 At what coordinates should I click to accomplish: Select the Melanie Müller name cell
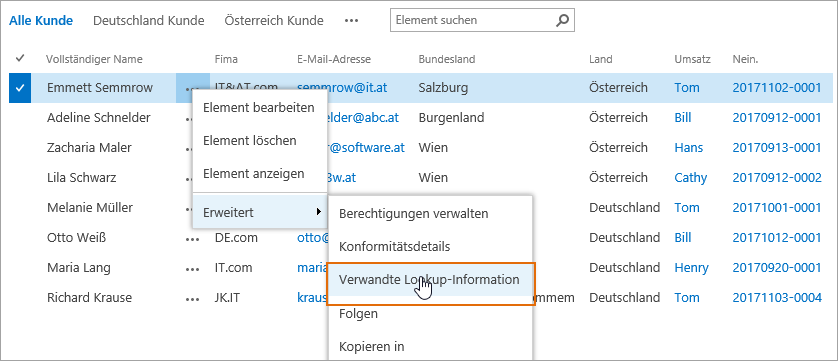[x=90, y=208]
